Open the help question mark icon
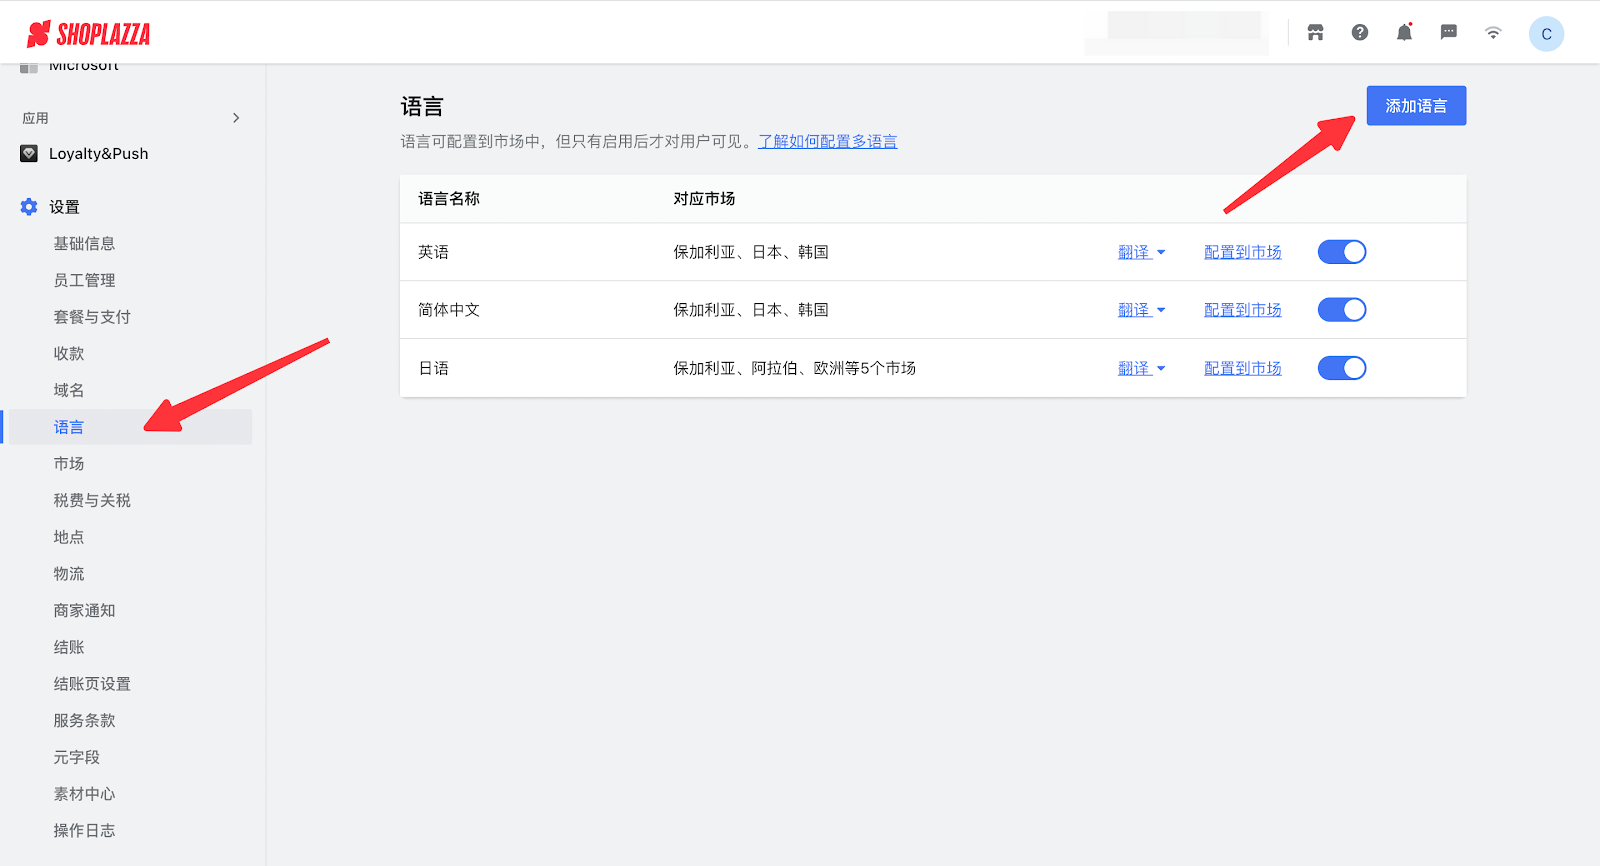 click(x=1360, y=33)
